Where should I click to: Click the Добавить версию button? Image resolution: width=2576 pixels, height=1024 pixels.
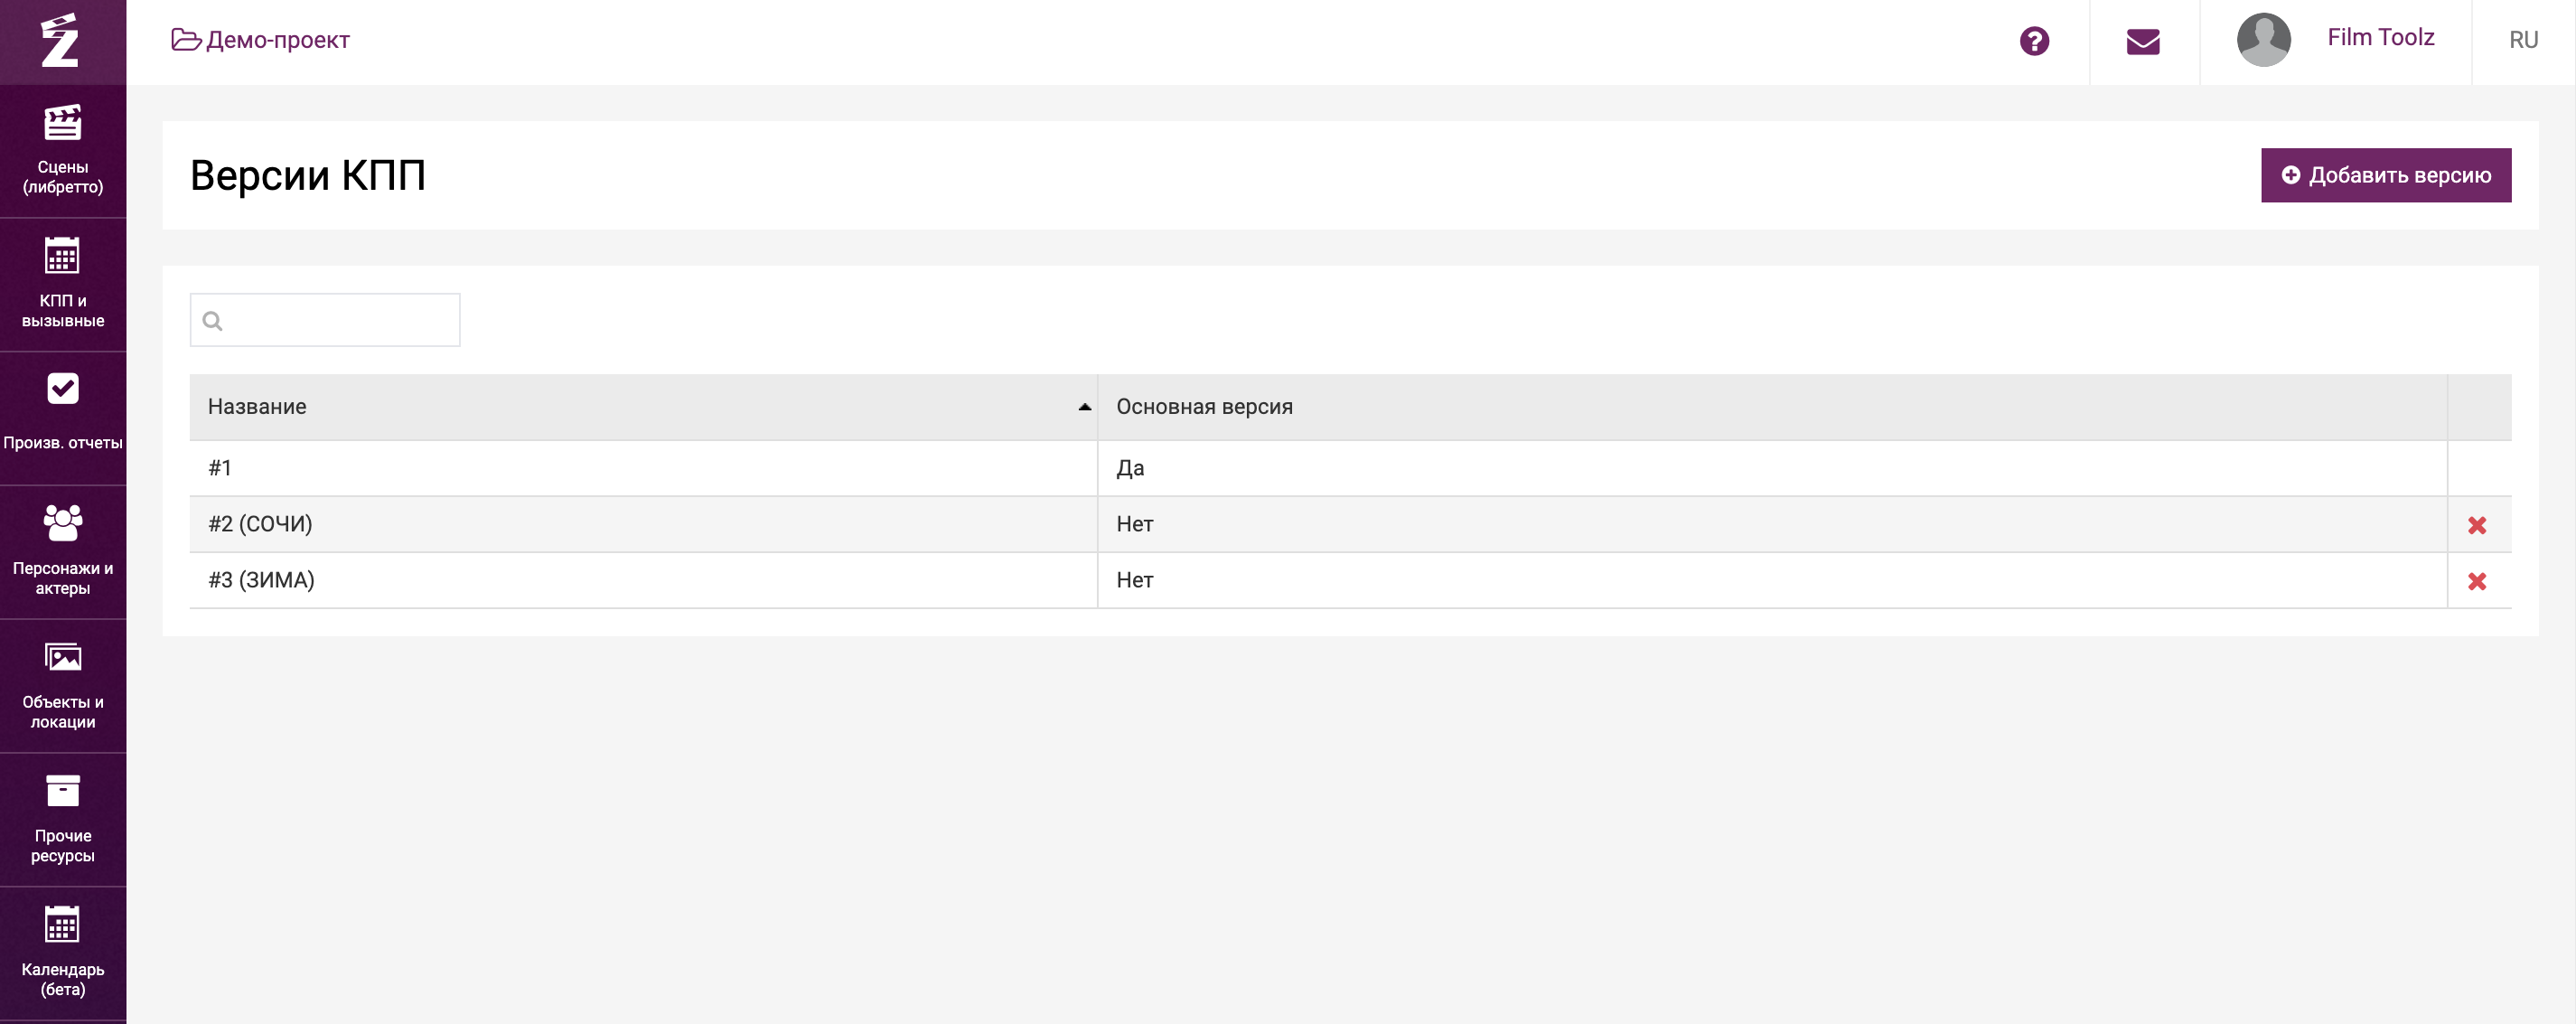click(2385, 175)
